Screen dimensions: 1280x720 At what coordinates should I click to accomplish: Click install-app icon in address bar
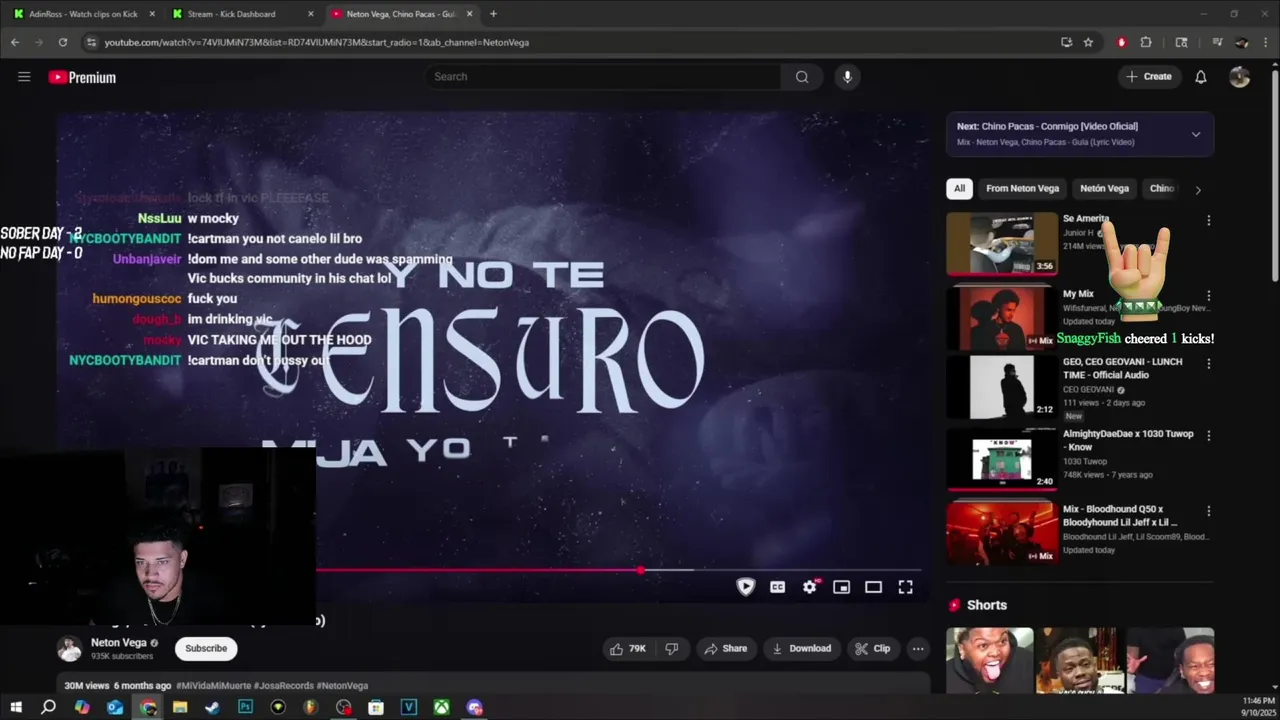tap(1066, 42)
